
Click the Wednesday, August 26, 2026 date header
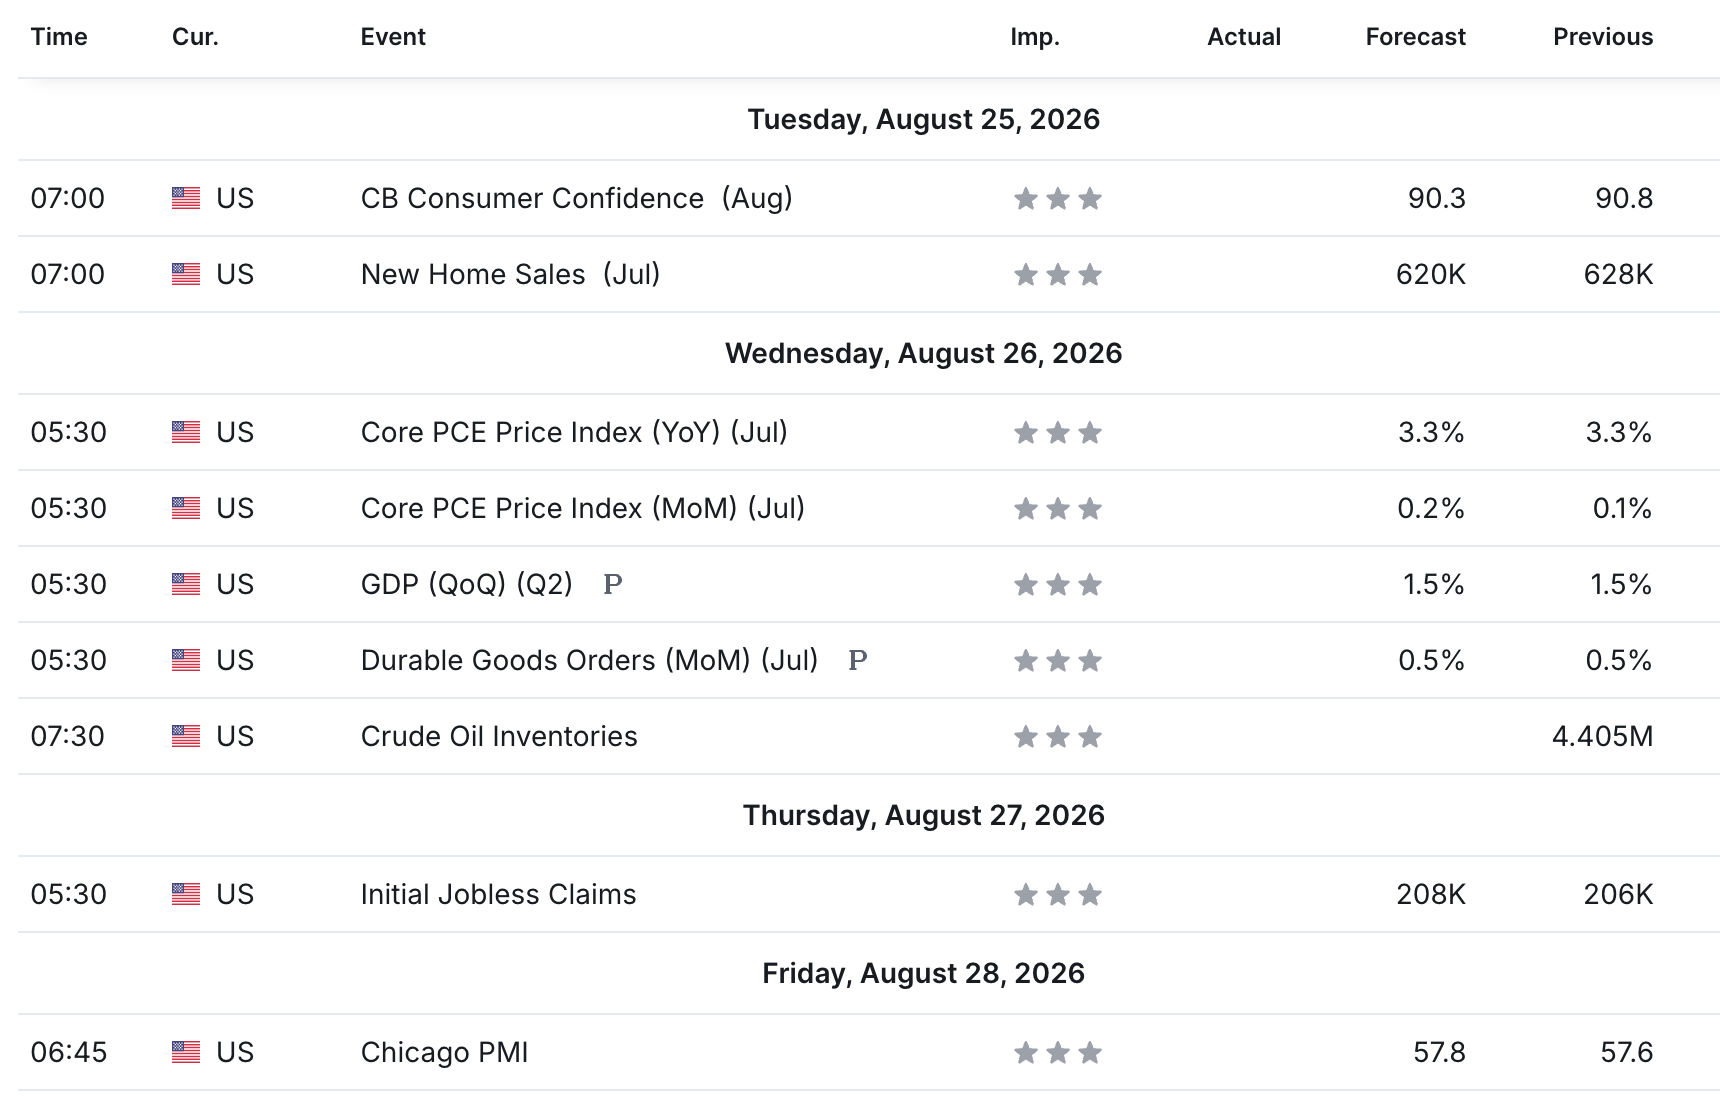pos(924,353)
